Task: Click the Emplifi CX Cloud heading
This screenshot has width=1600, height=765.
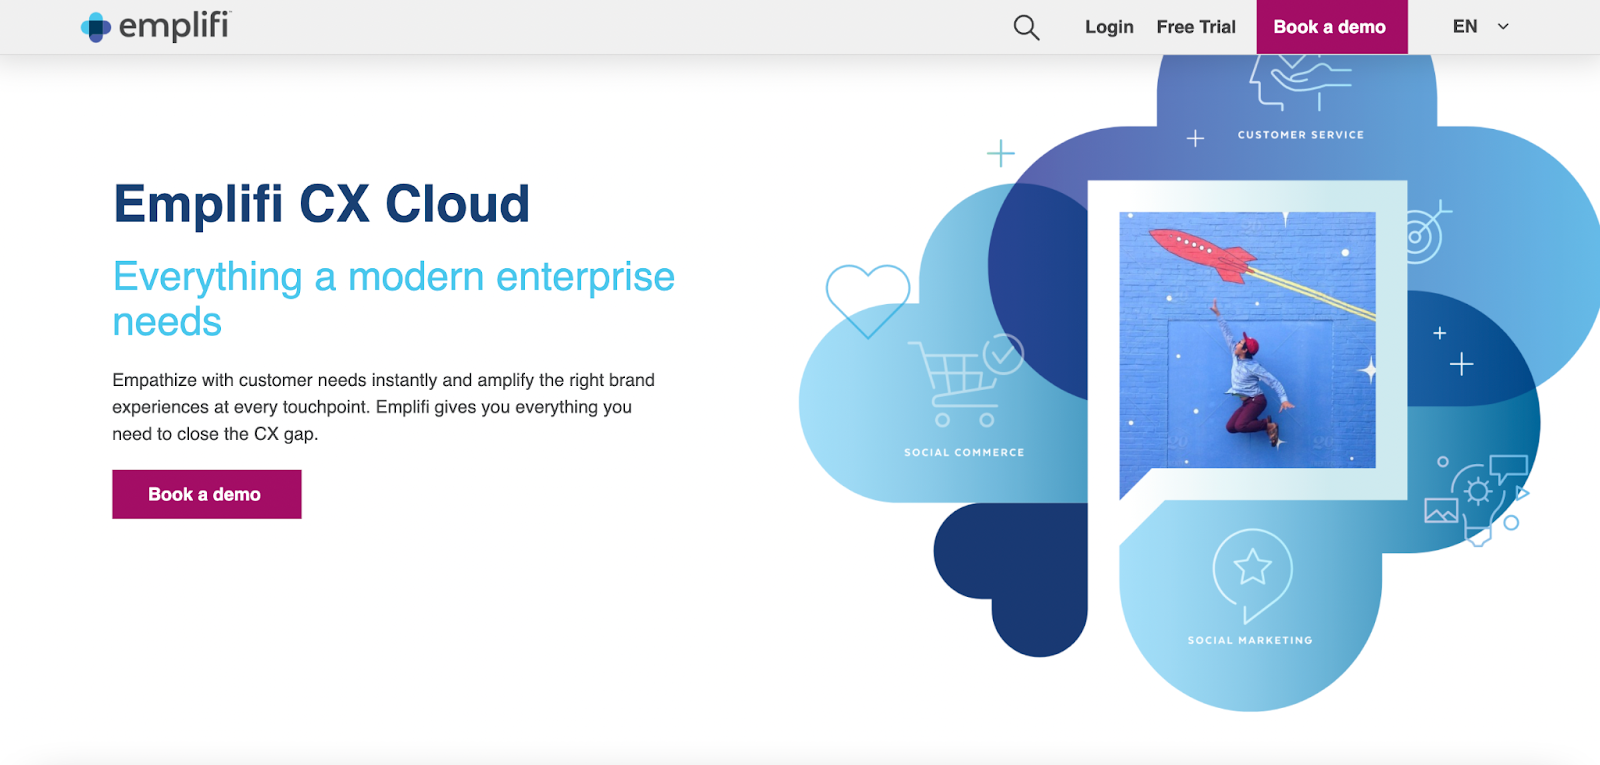Action: coord(321,204)
